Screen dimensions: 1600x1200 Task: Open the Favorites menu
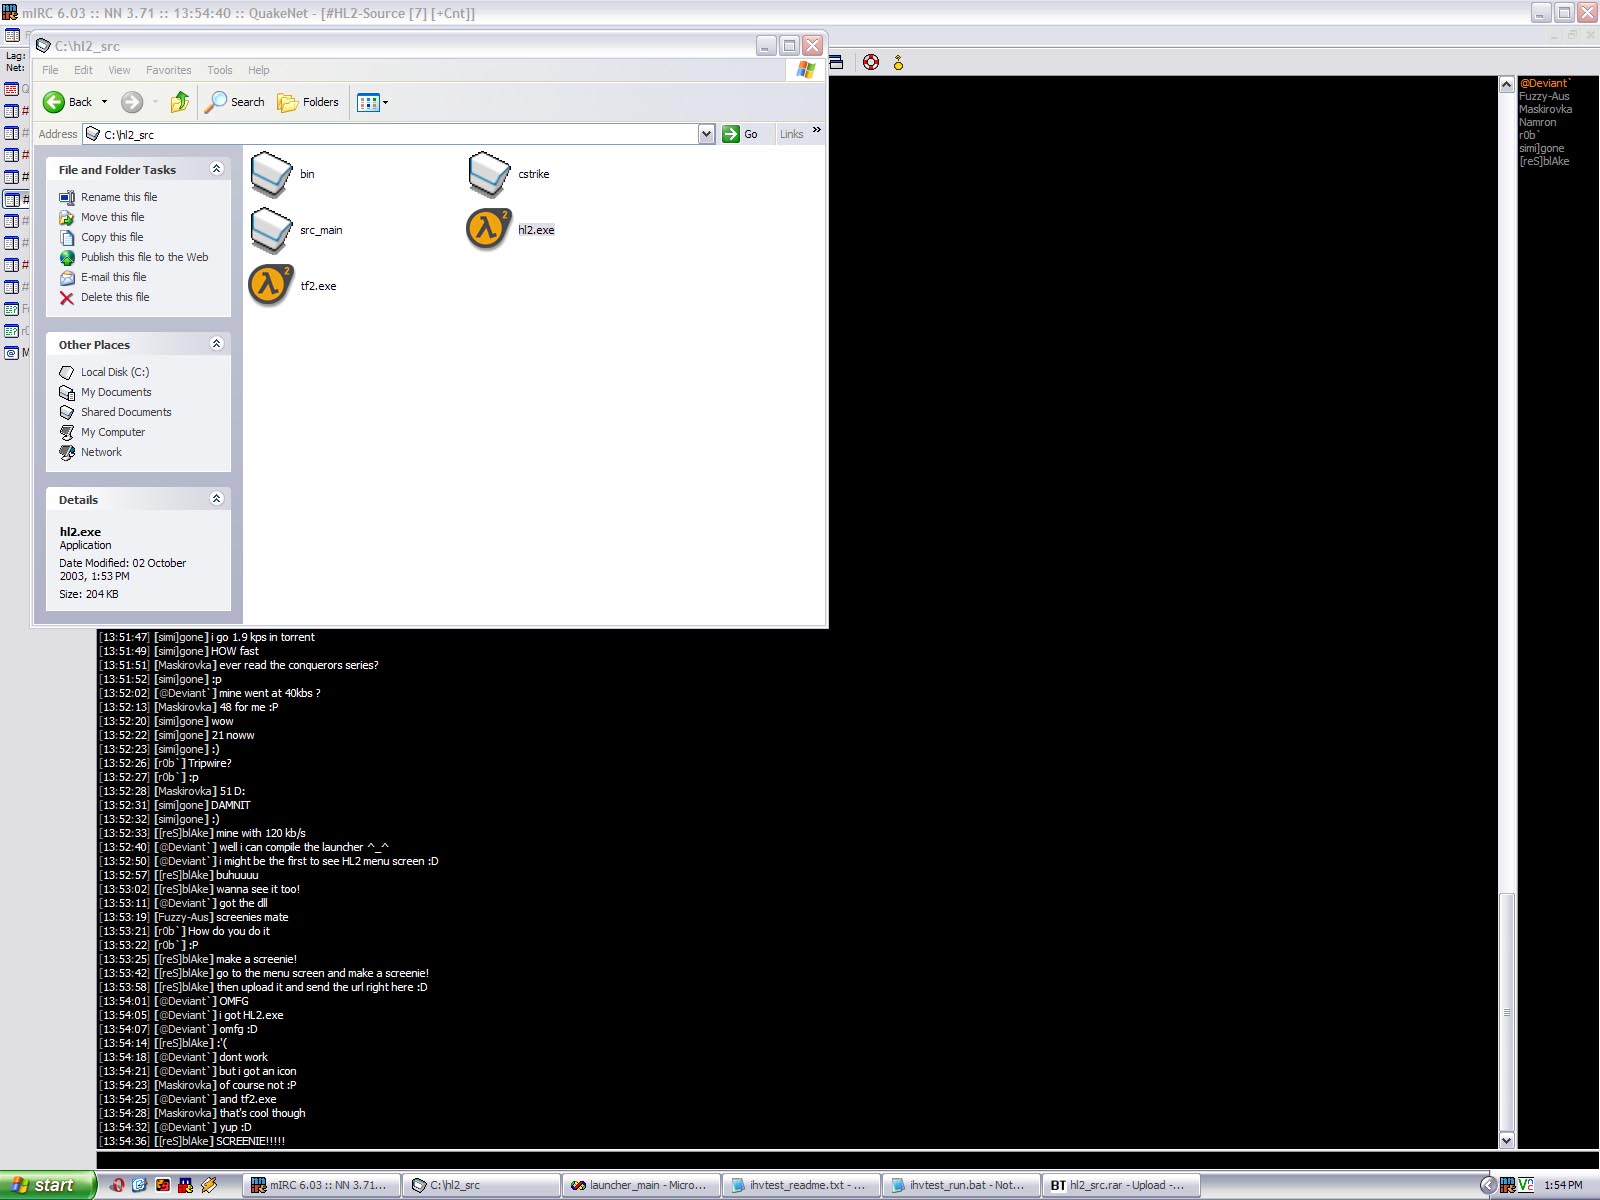click(x=168, y=70)
